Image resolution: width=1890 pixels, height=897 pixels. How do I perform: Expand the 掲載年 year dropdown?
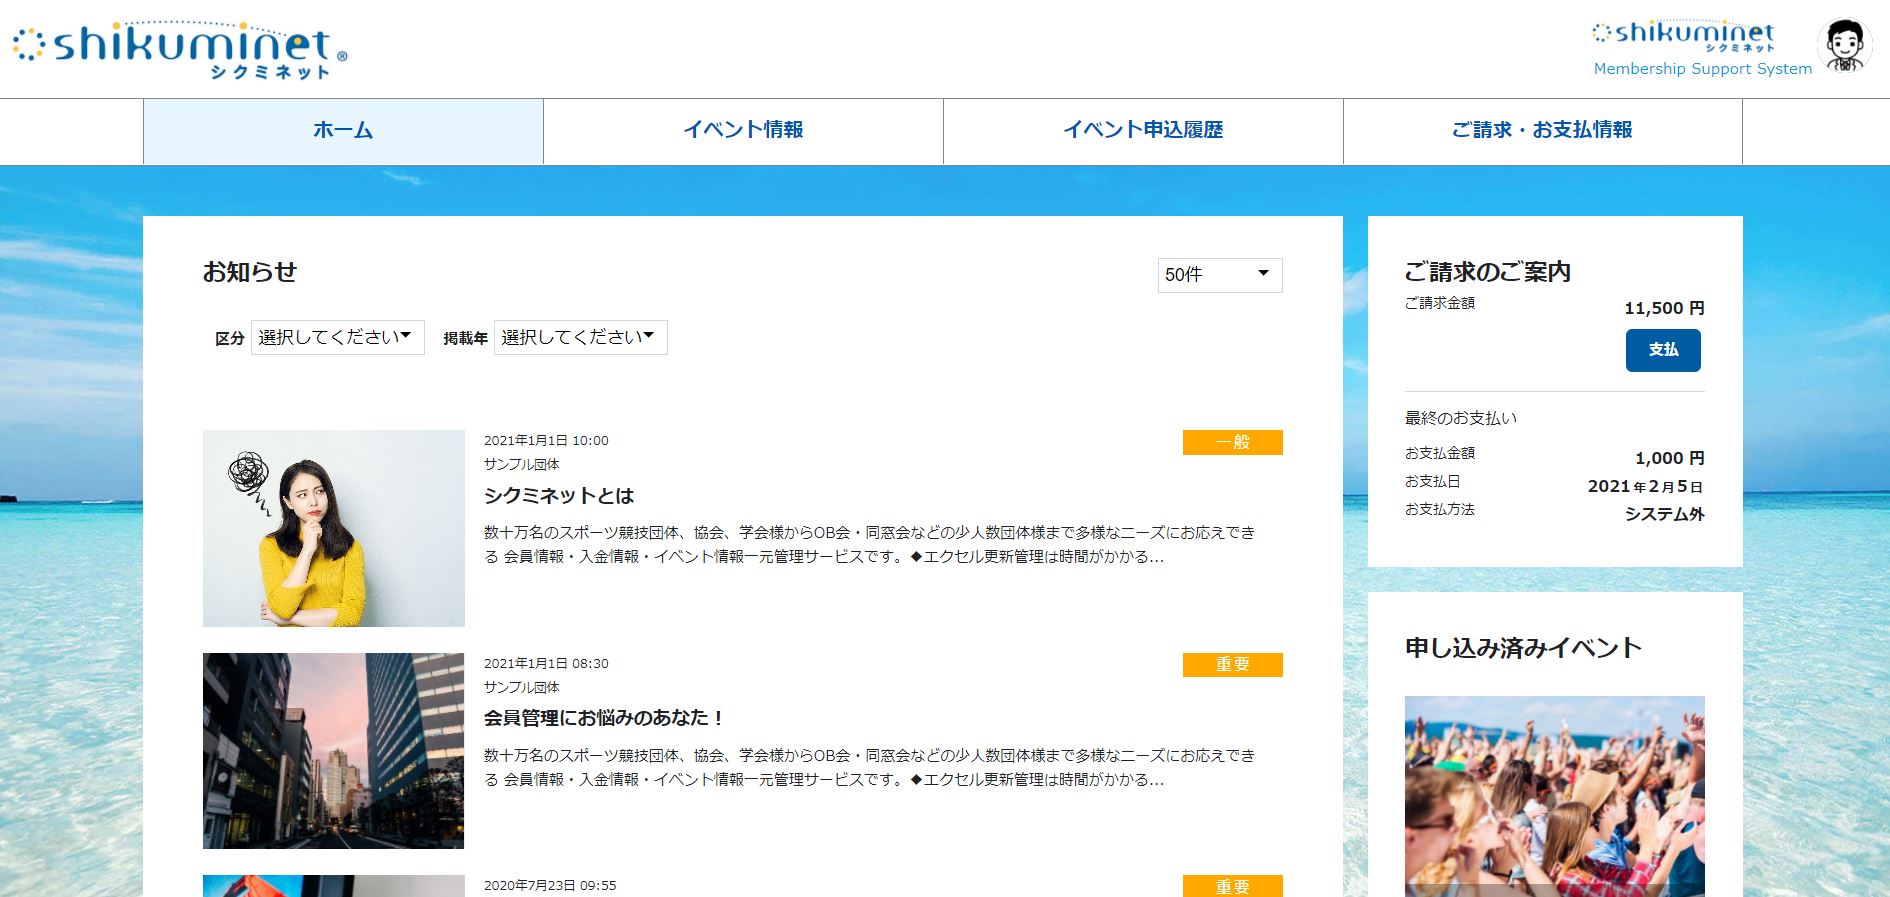(580, 338)
